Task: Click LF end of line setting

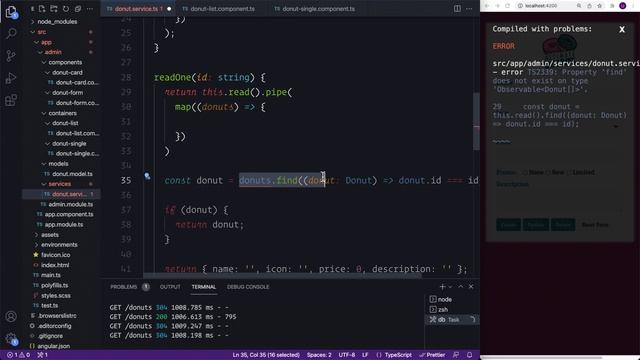Action: (365, 355)
